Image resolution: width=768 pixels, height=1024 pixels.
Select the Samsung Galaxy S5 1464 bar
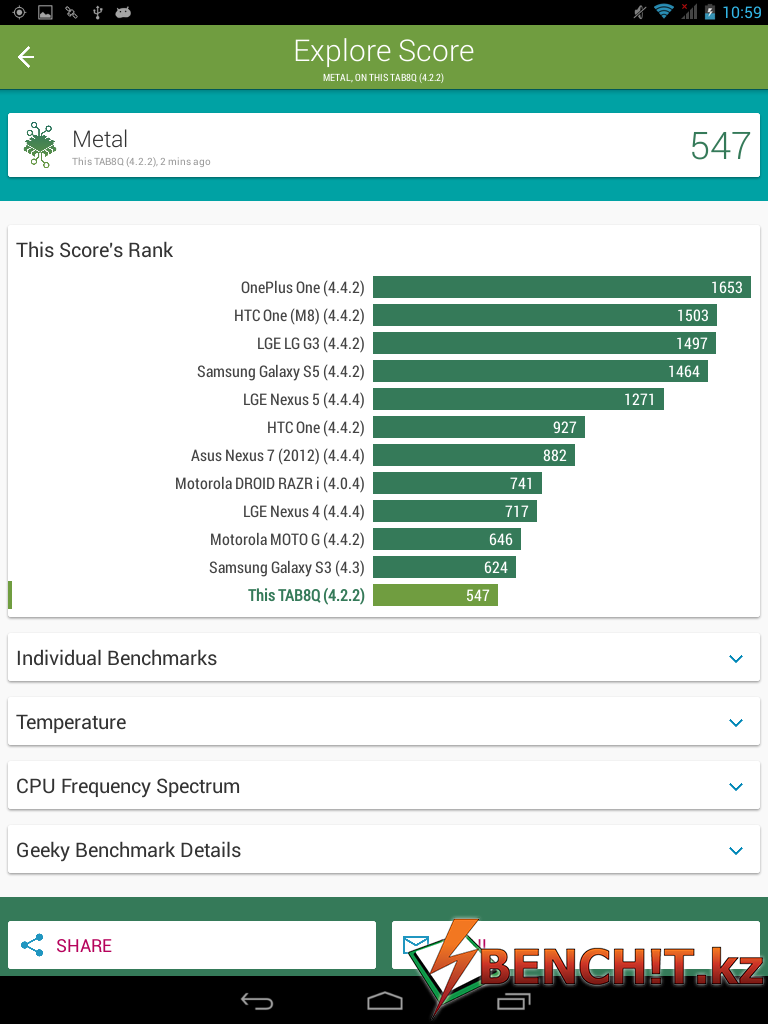pyautogui.click(x=540, y=372)
